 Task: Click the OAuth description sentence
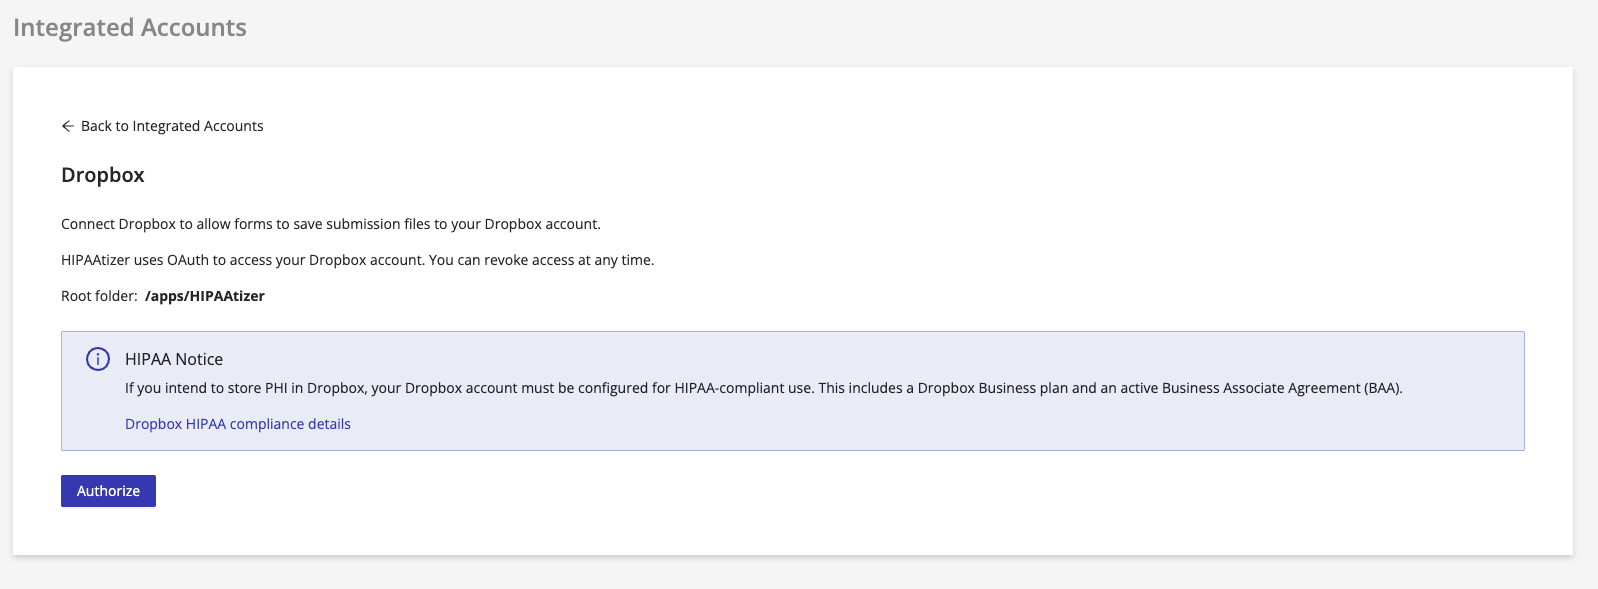[x=356, y=259]
